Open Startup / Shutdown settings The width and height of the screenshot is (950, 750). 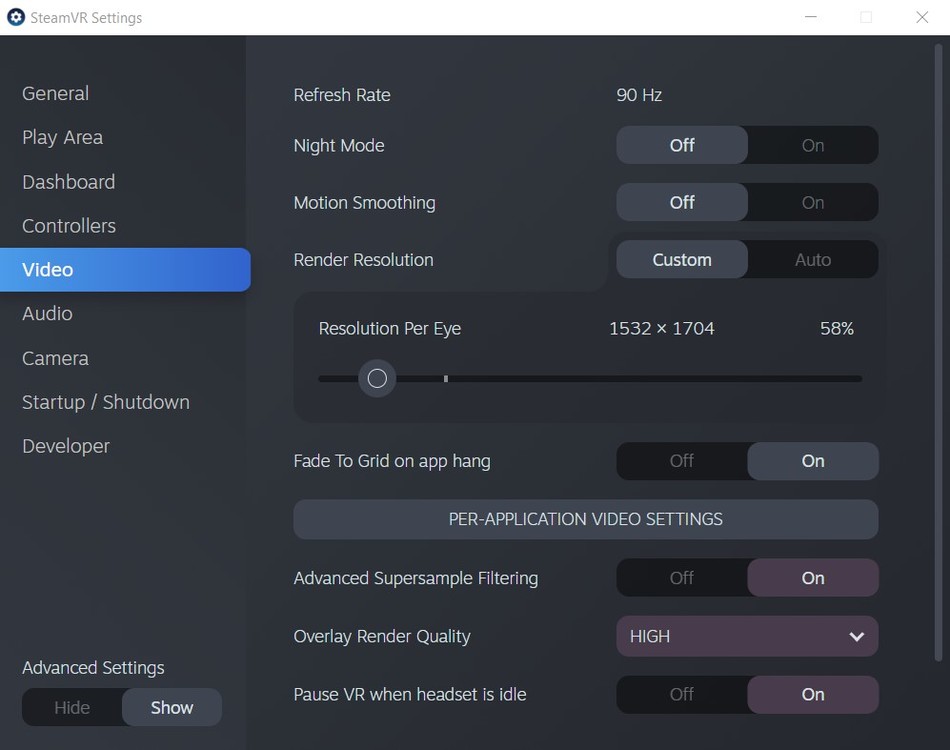pos(105,402)
